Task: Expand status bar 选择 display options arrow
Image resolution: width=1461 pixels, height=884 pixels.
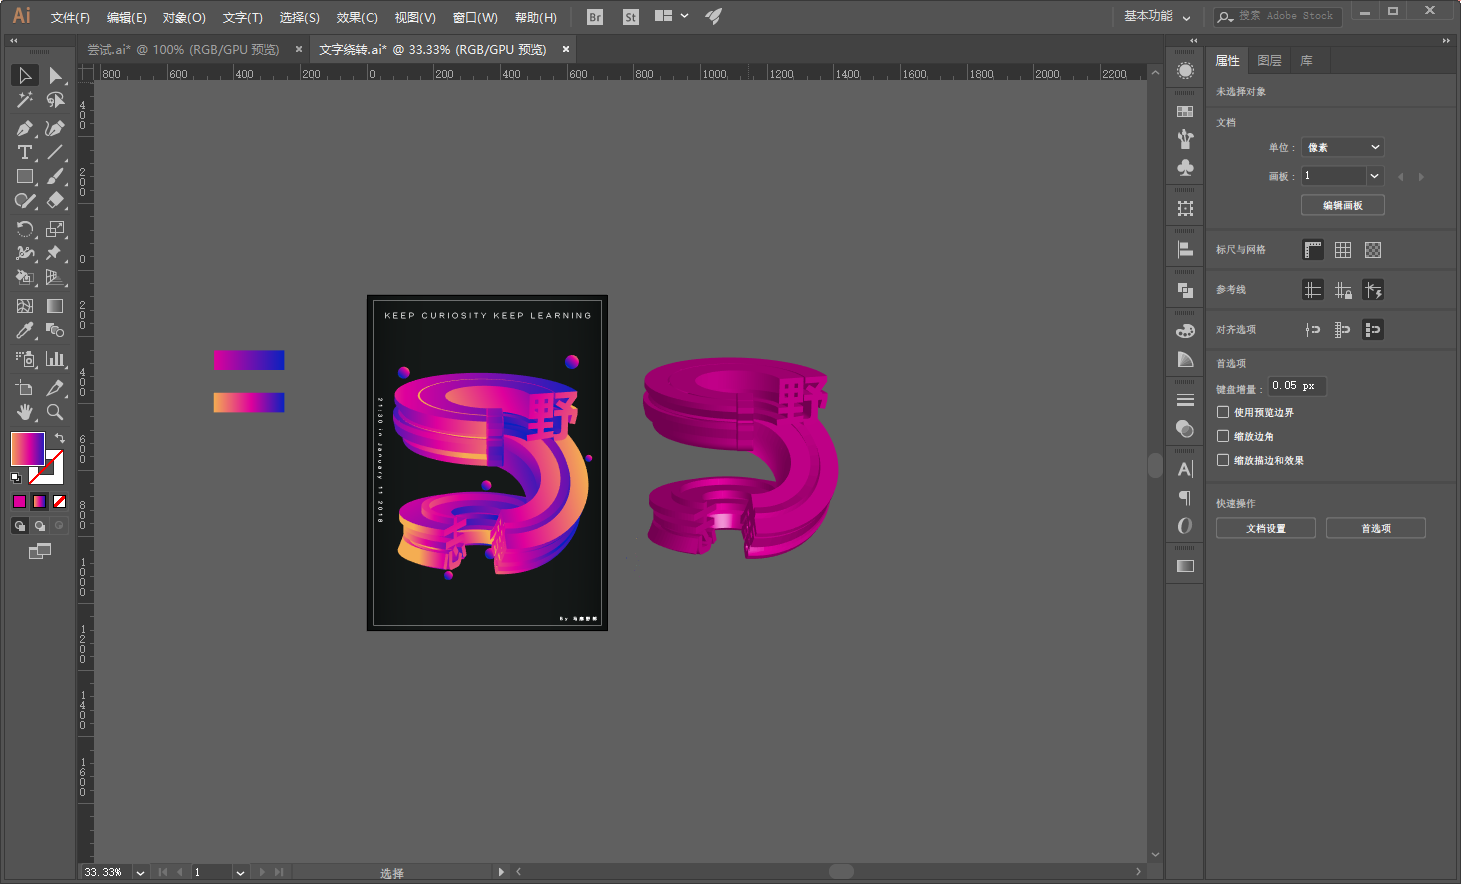Action: [x=501, y=872]
